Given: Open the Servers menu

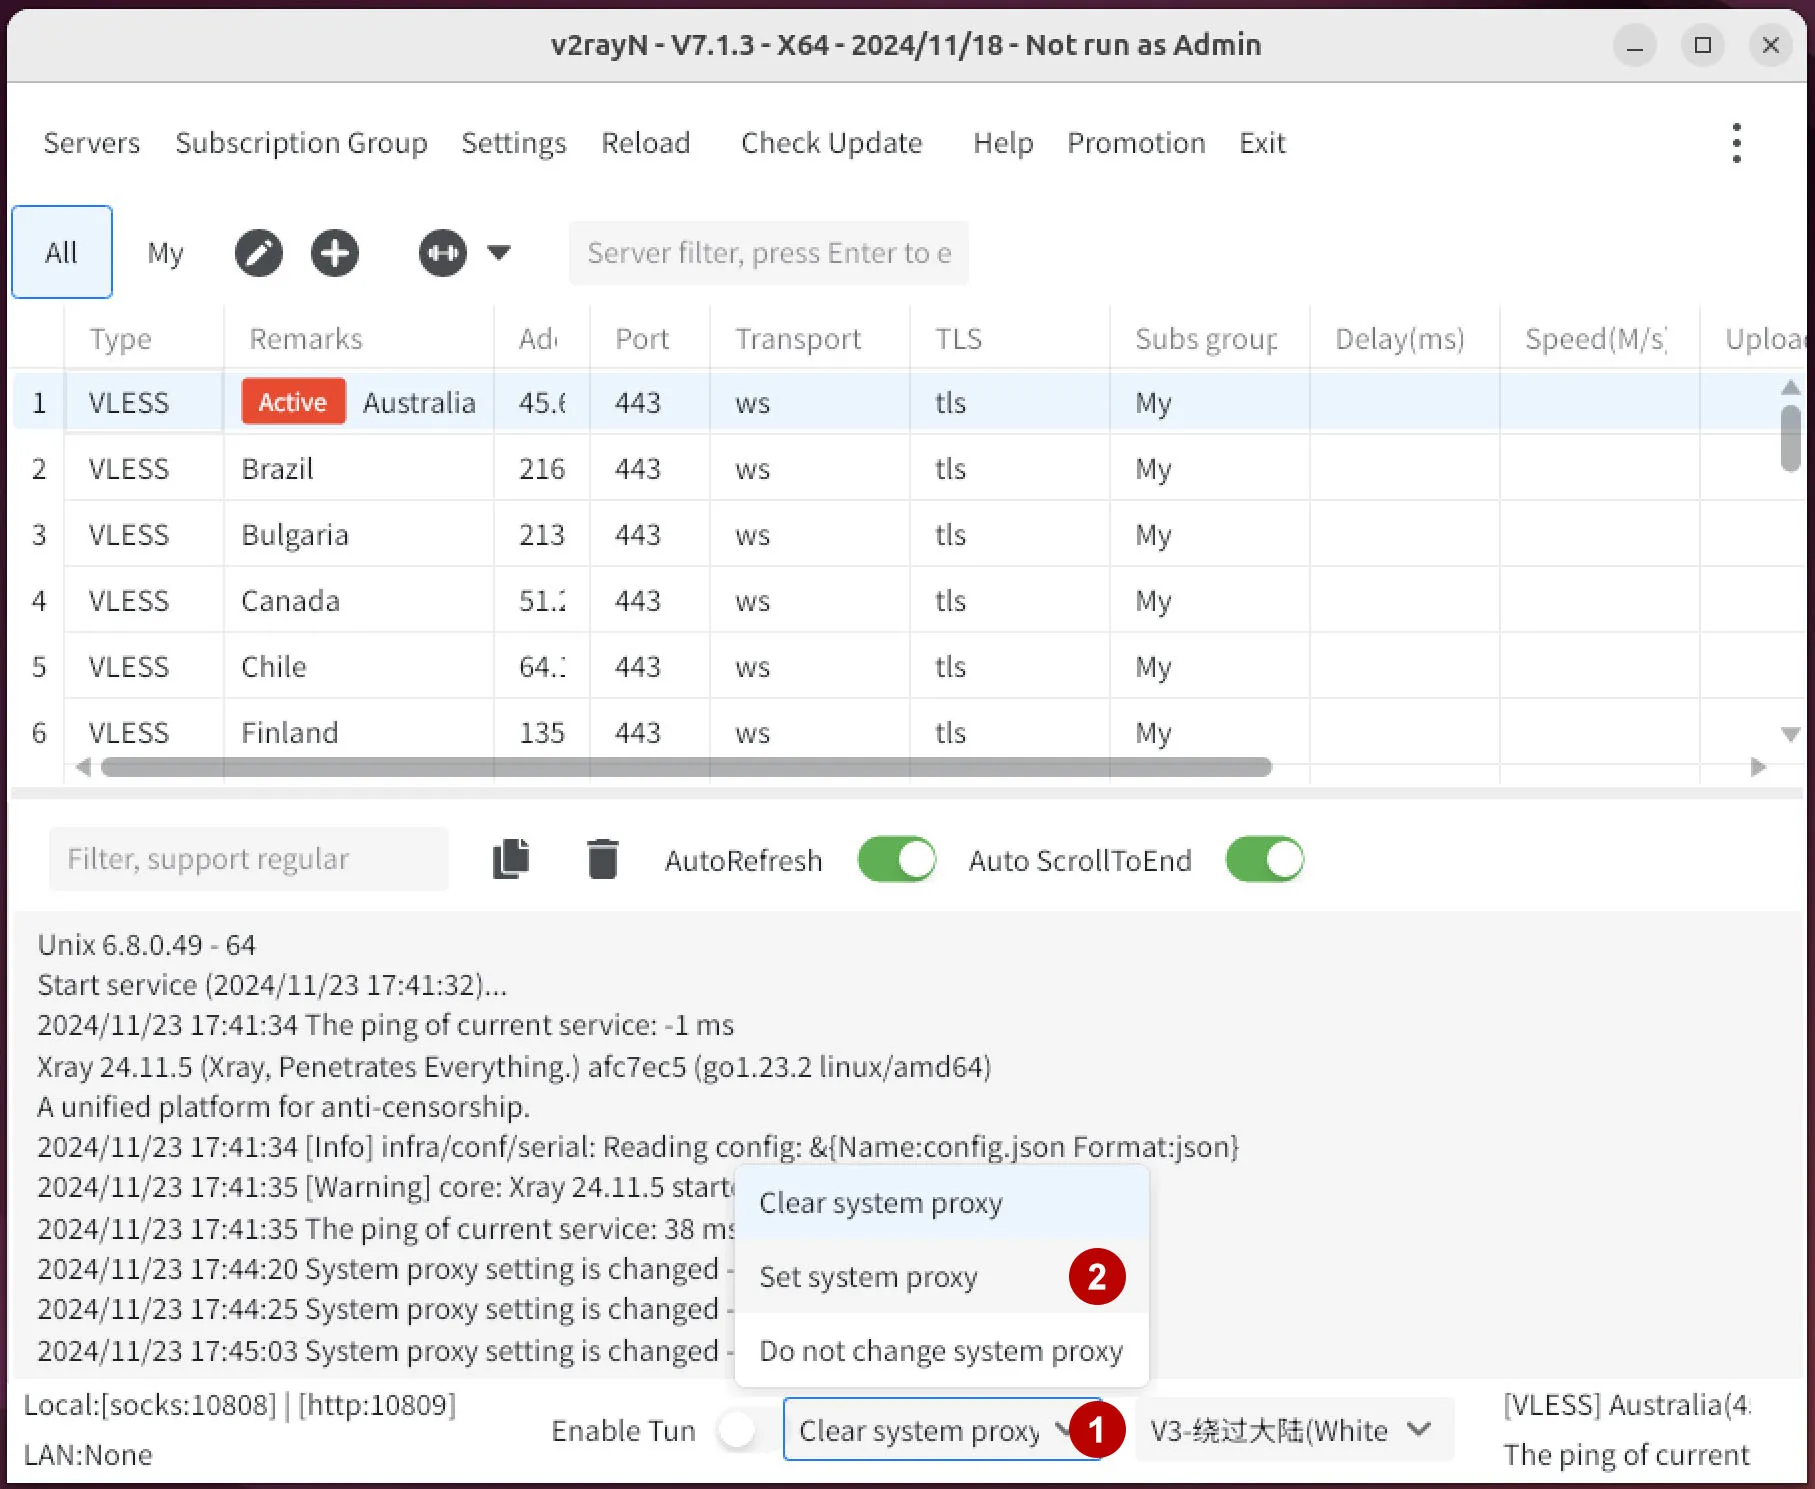Looking at the screenshot, I should tap(92, 143).
